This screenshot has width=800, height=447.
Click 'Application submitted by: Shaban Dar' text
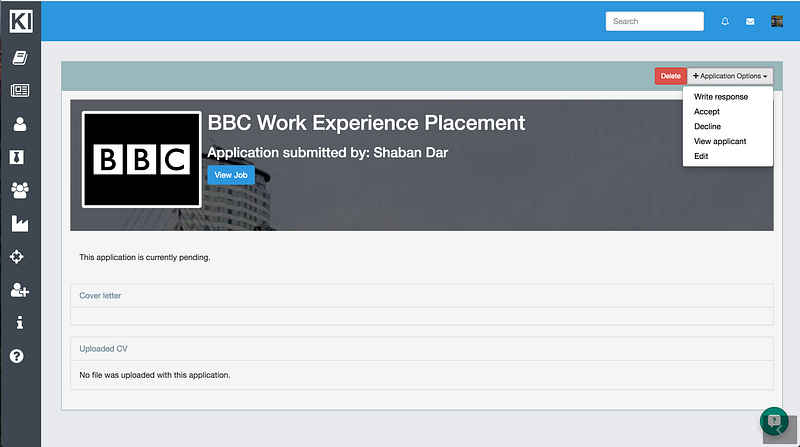328,153
